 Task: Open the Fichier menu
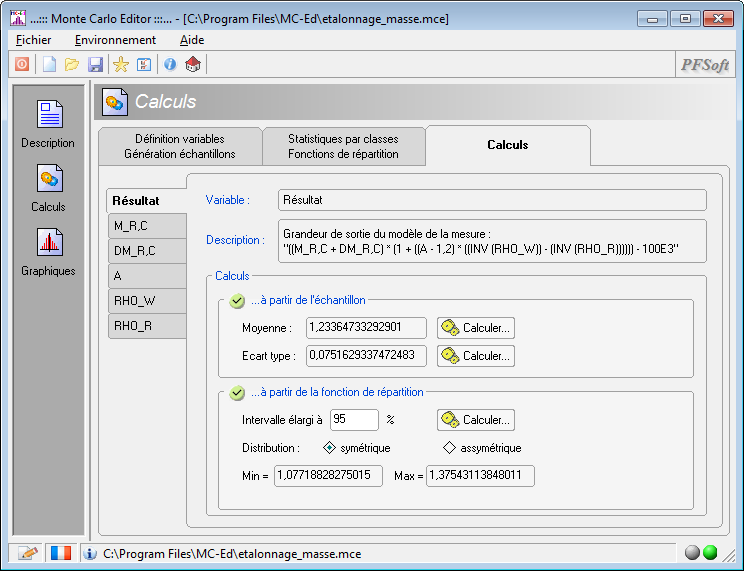tap(33, 40)
